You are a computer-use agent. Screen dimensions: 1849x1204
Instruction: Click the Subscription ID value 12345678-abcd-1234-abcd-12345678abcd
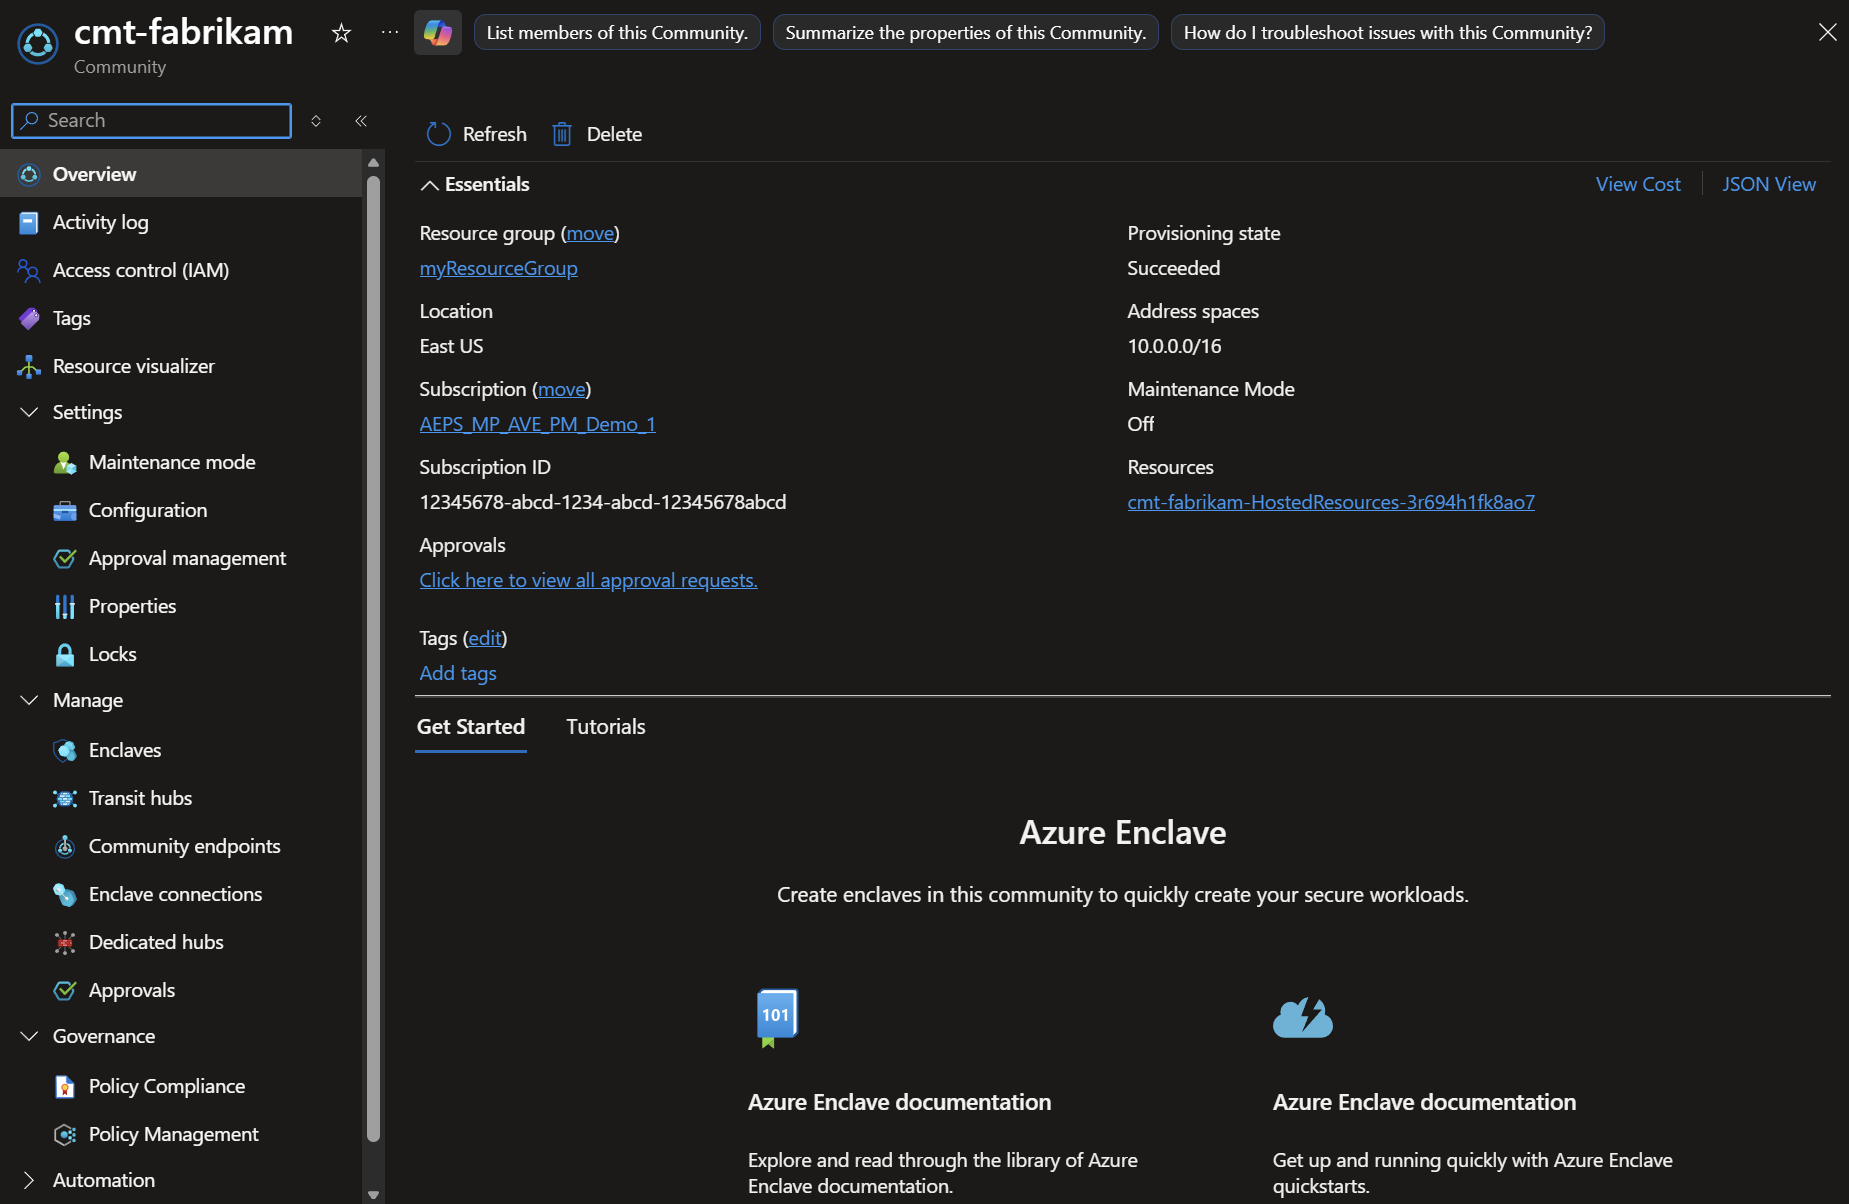(603, 502)
